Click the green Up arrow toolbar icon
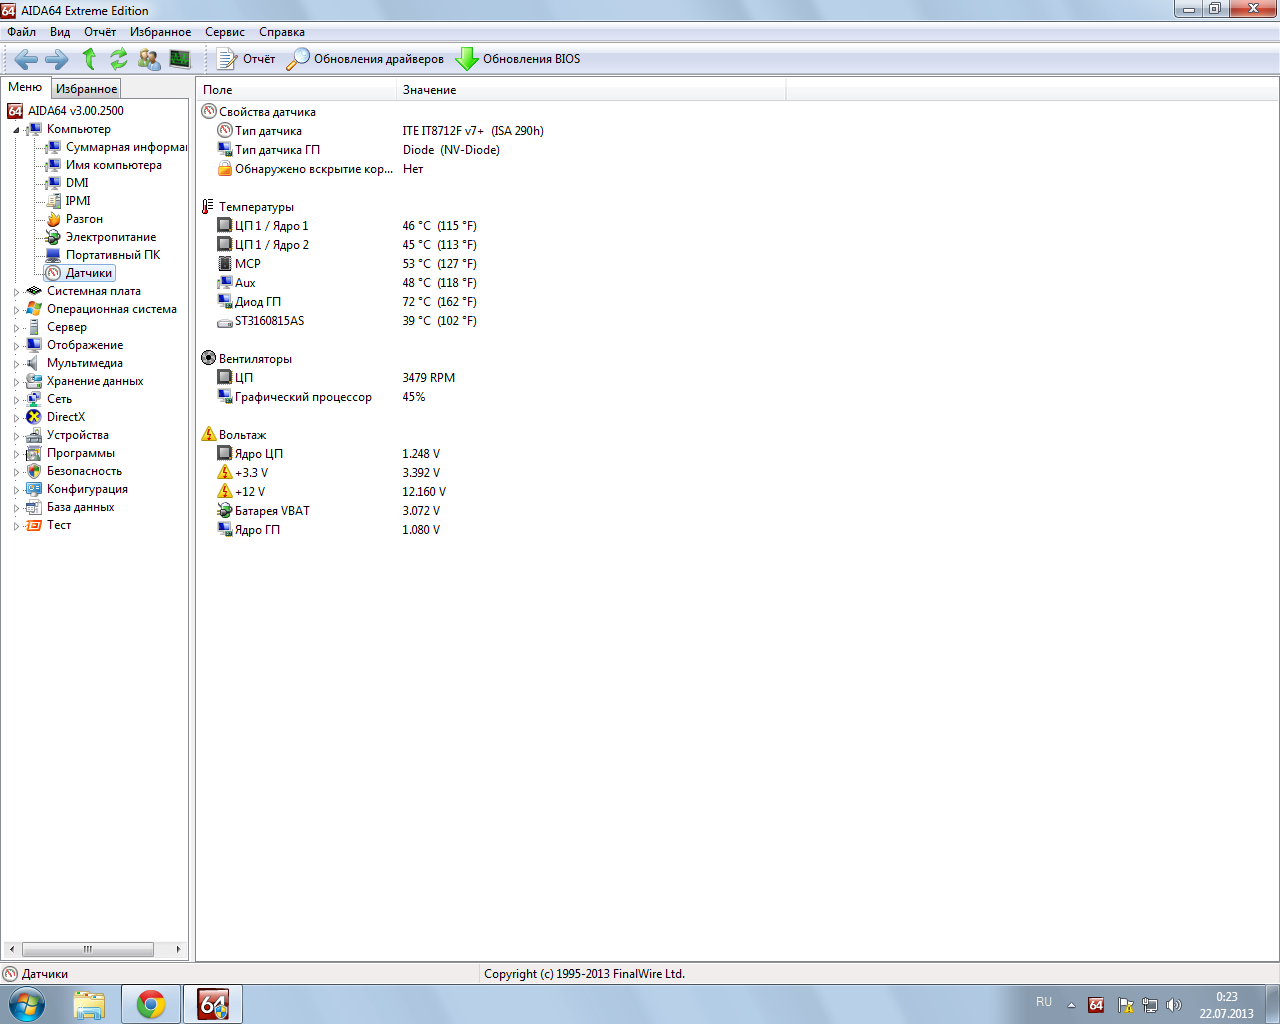 click(89, 59)
